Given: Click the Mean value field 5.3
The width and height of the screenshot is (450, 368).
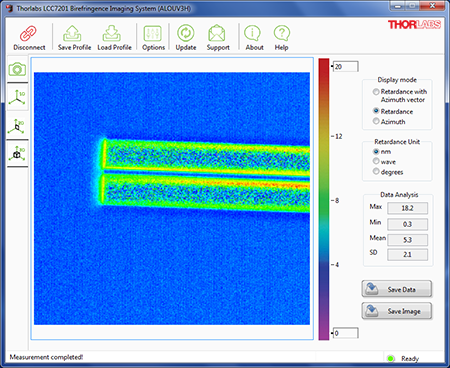Looking at the screenshot, I should click(407, 240).
